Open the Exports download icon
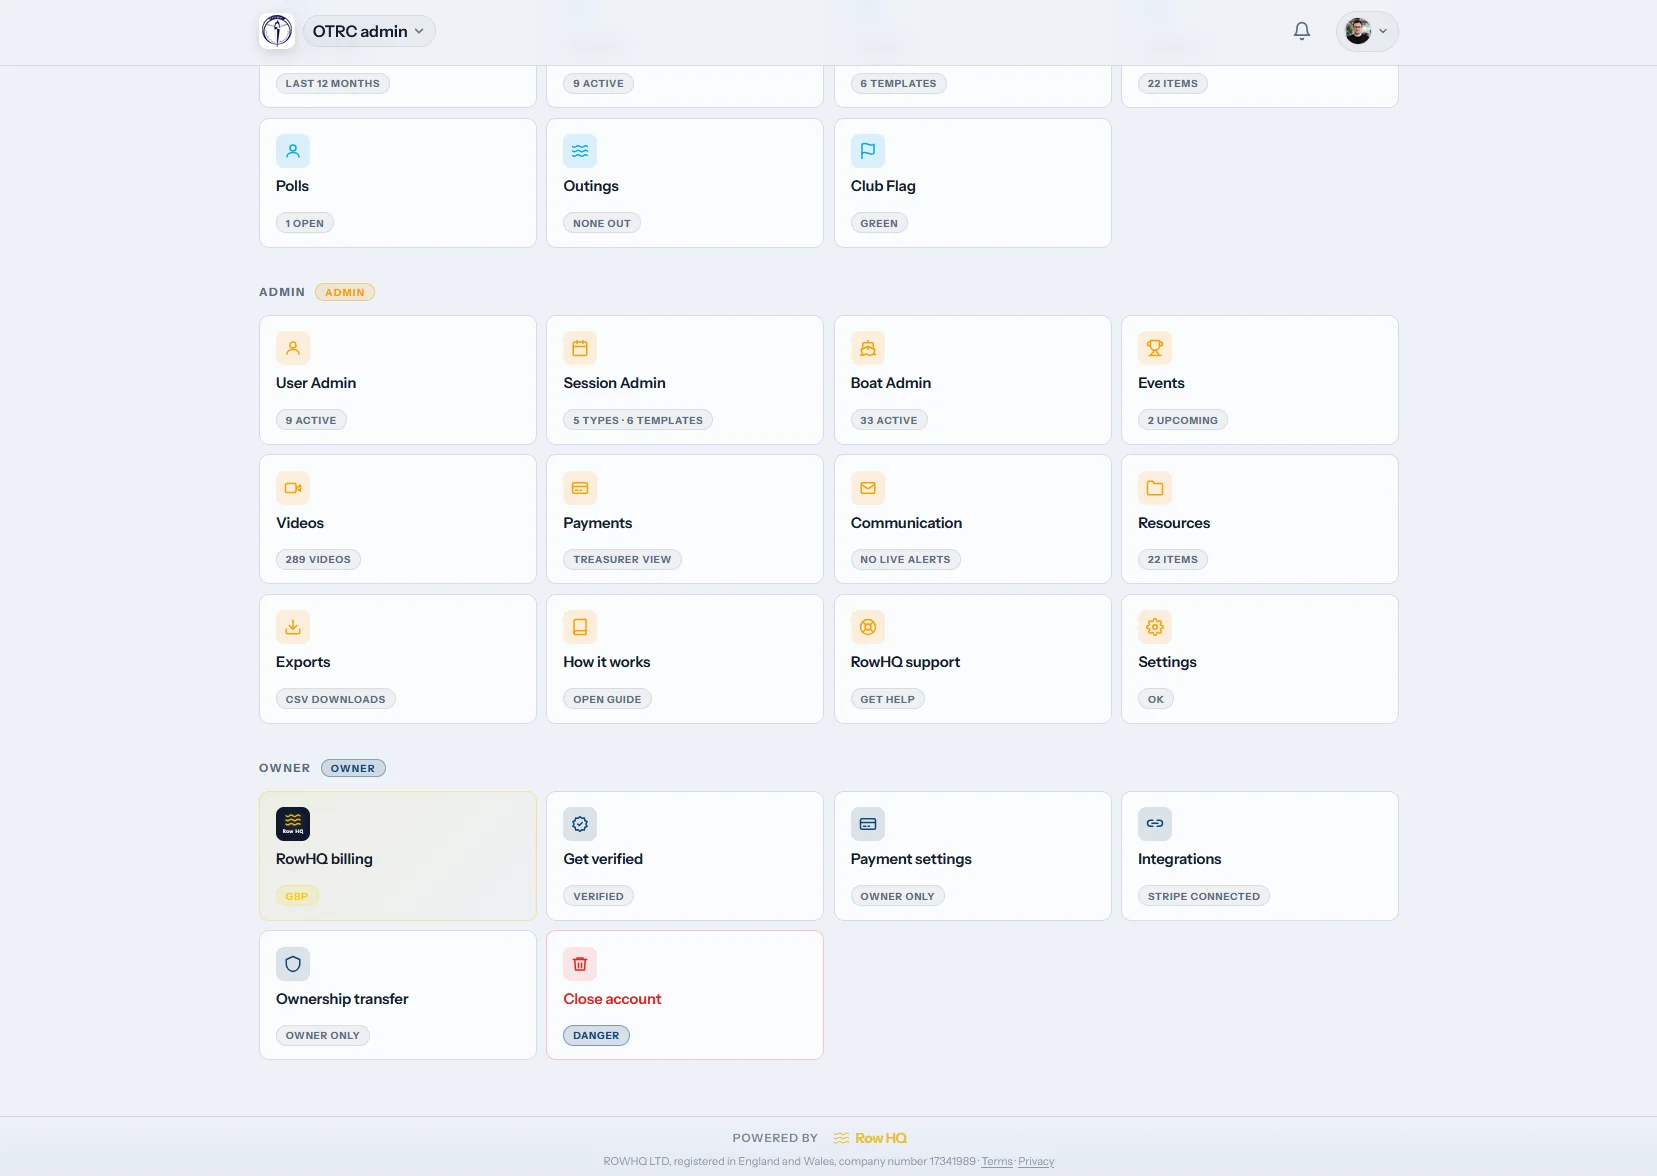The image size is (1657, 1176). [293, 627]
